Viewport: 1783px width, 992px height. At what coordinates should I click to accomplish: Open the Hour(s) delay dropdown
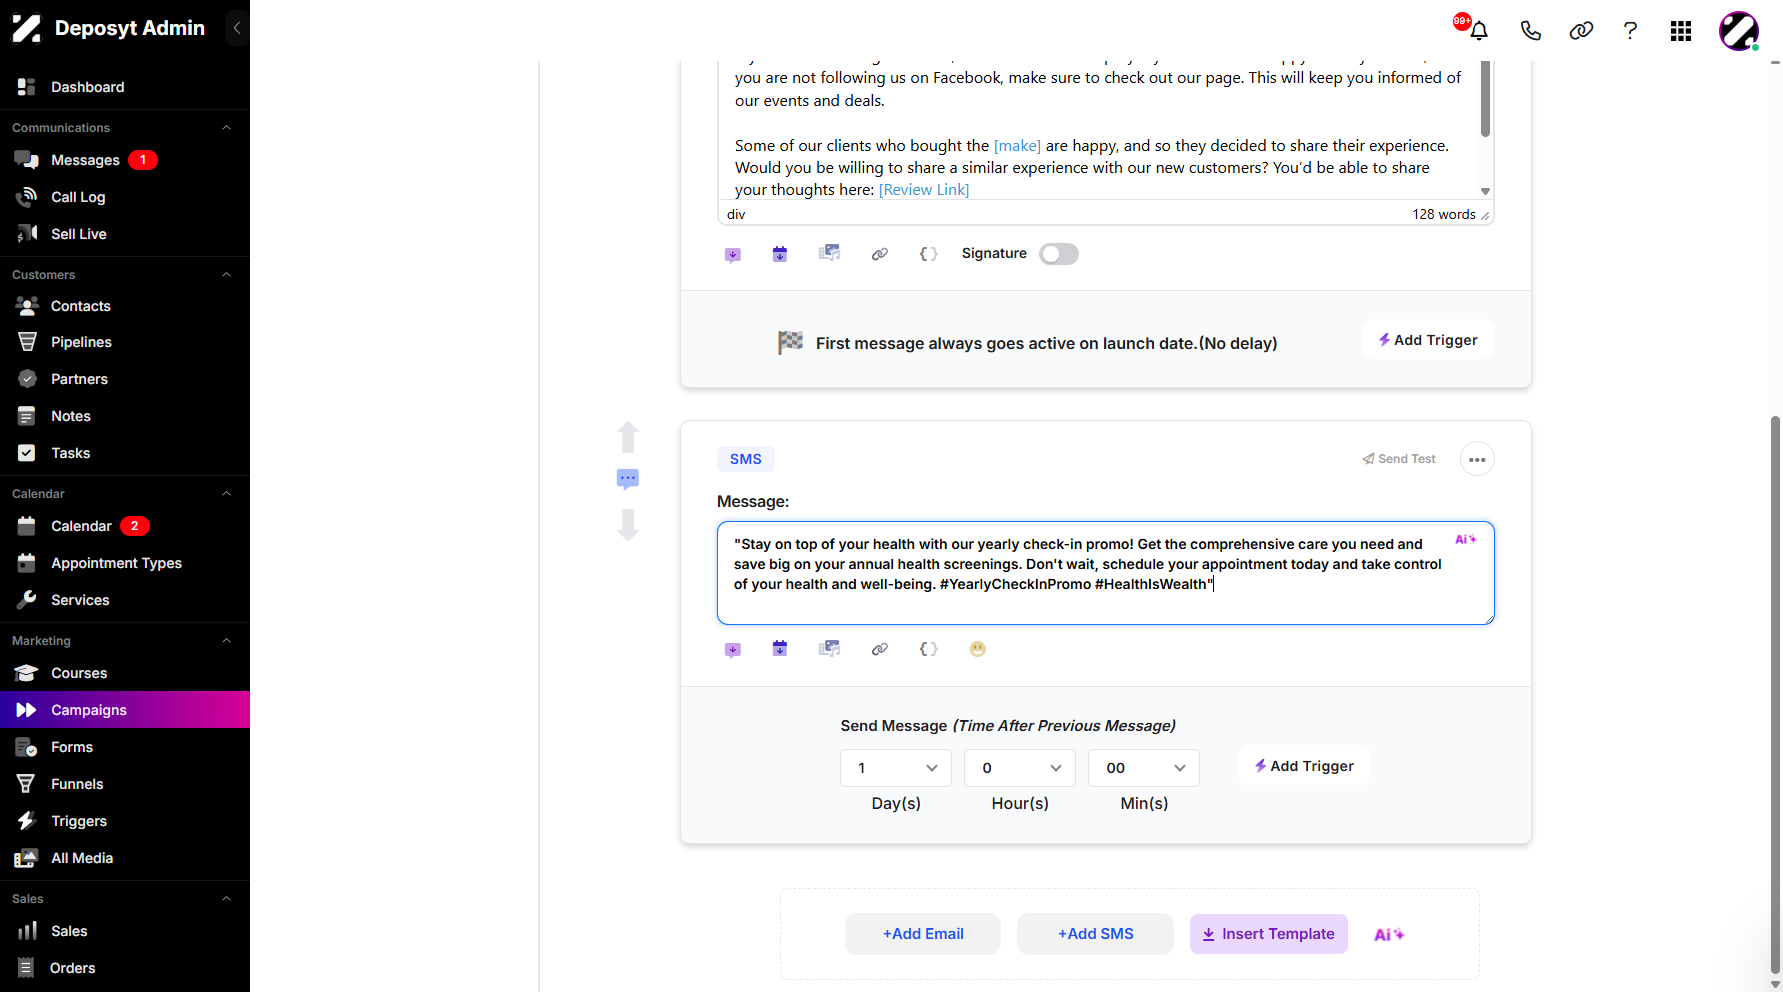pyautogui.click(x=1020, y=768)
